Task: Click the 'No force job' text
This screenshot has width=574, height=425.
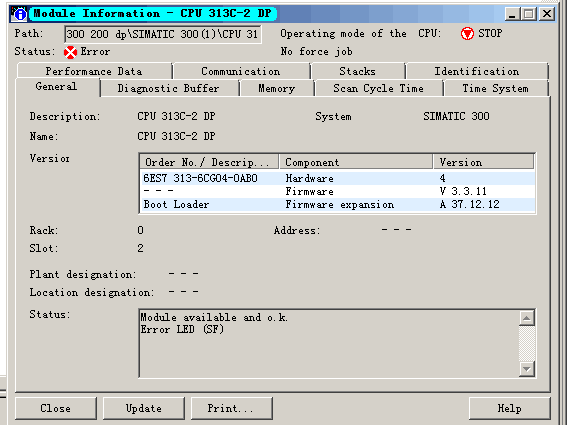Action: [x=317, y=52]
